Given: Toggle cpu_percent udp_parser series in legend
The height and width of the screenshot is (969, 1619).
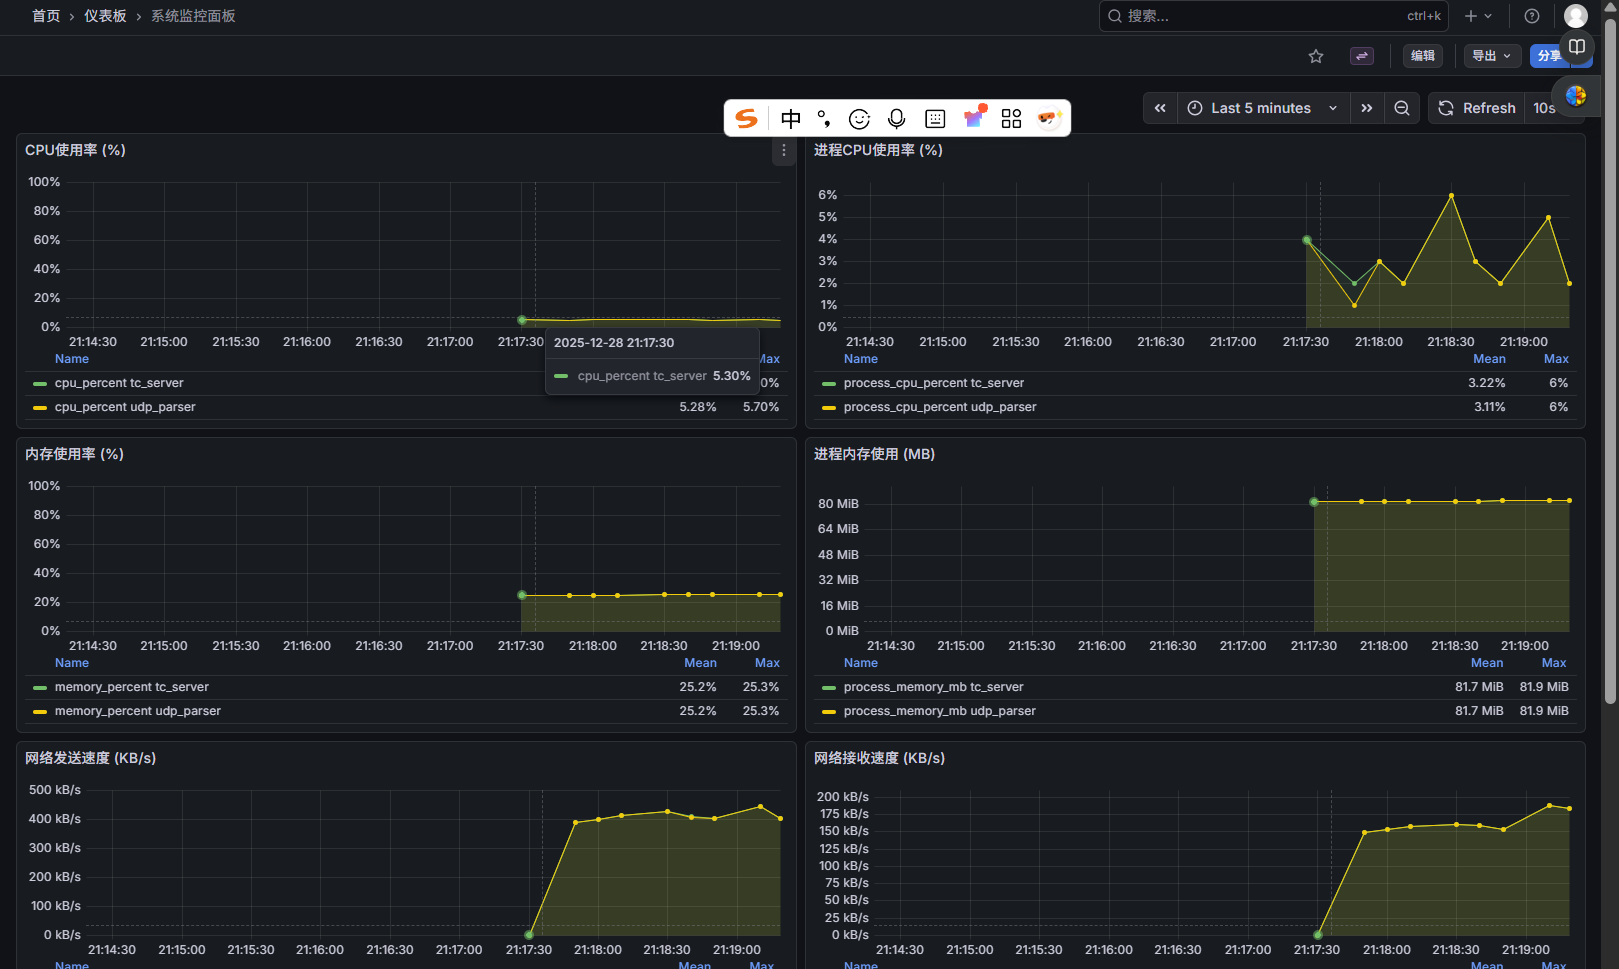Looking at the screenshot, I should pos(125,407).
